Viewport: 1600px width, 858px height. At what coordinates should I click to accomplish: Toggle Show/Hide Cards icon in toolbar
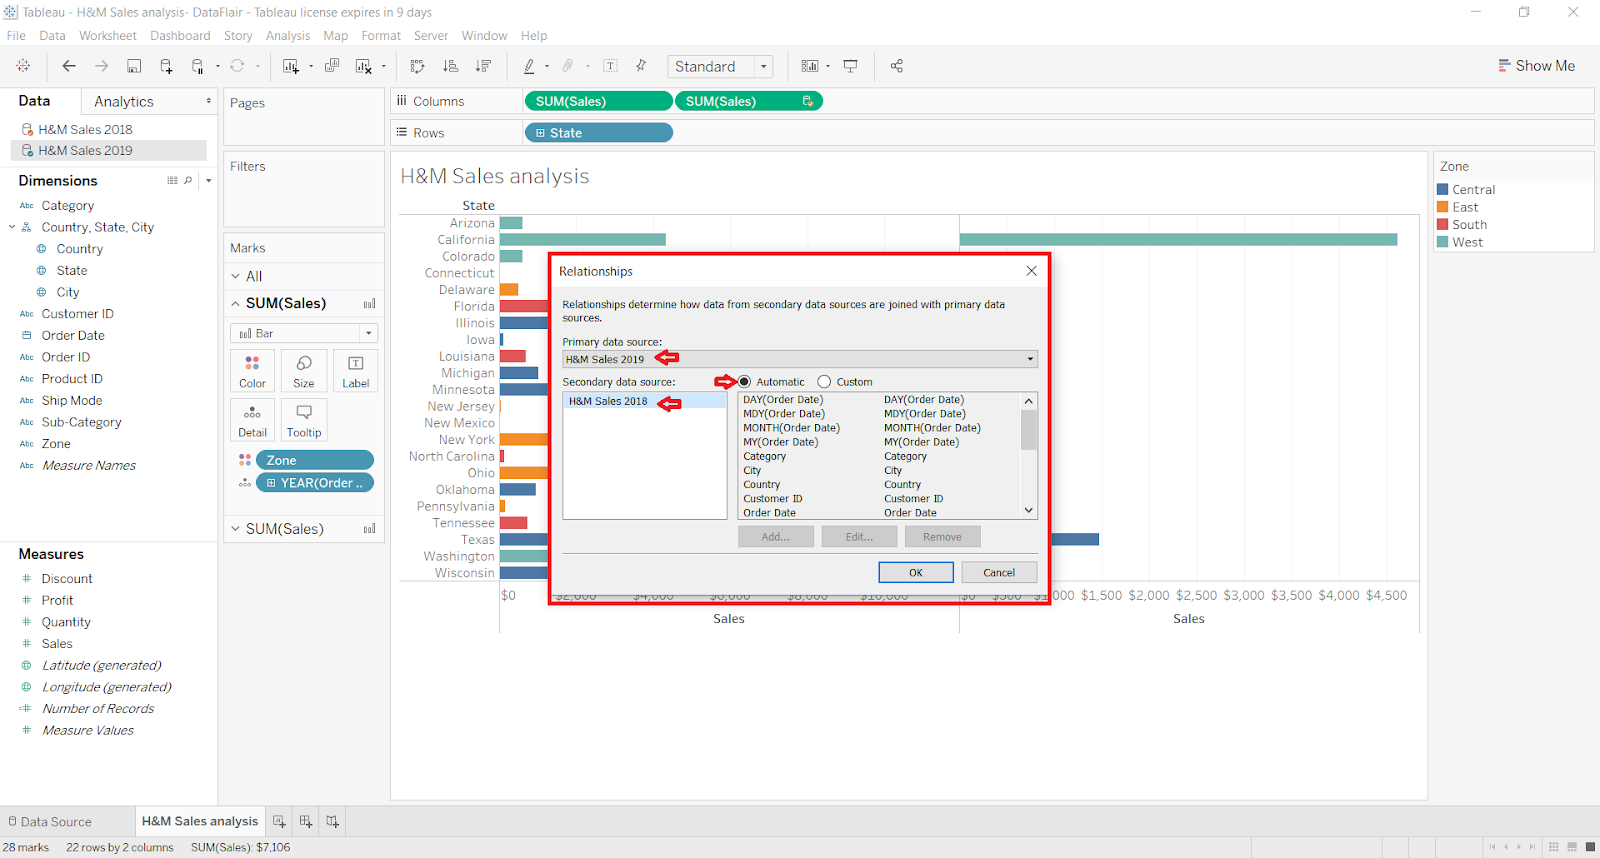810,66
